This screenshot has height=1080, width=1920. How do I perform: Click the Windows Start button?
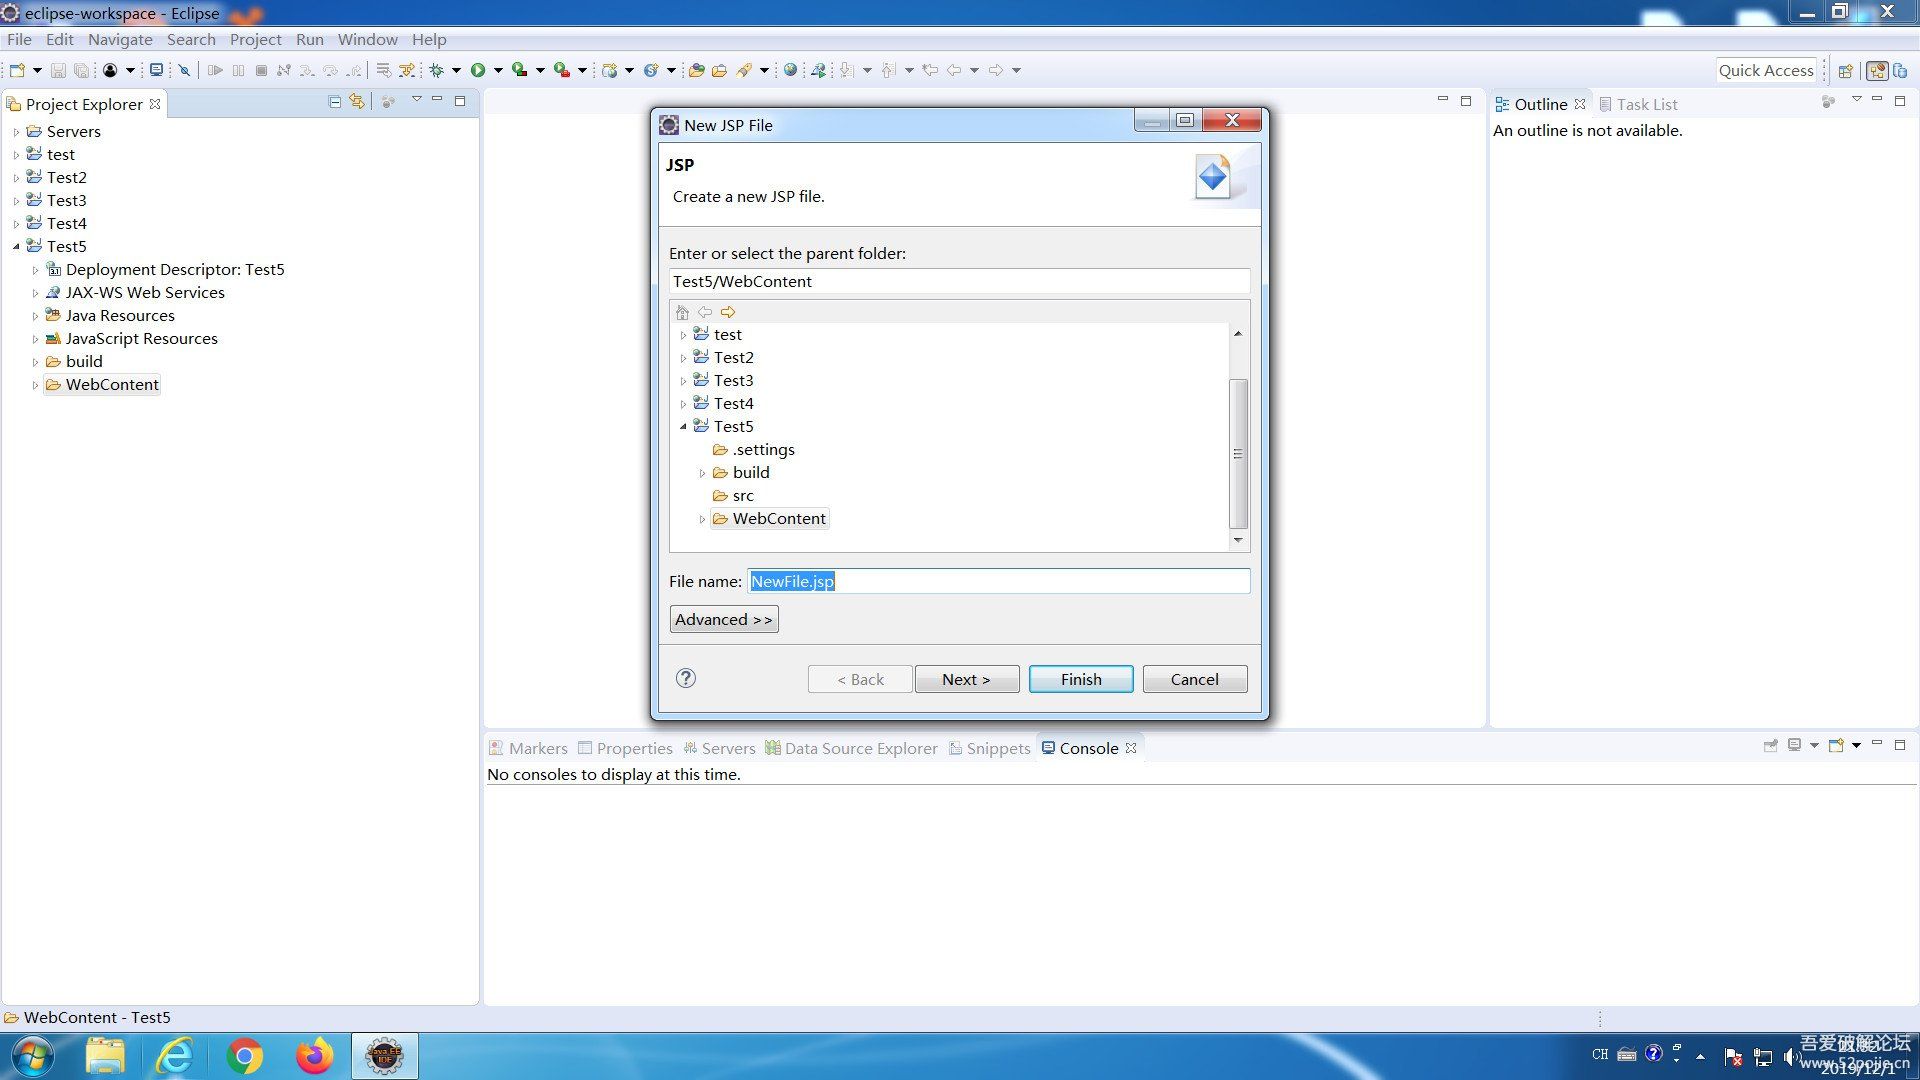[x=33, y=1056]
